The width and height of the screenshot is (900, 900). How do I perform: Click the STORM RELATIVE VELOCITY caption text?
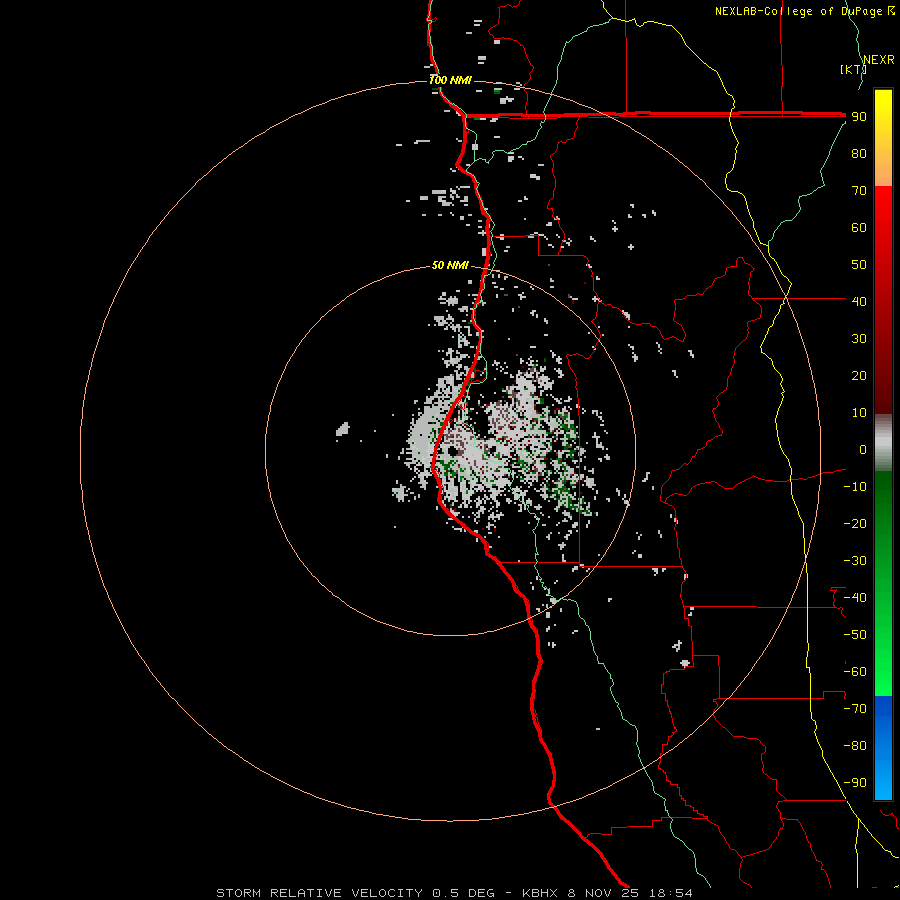(x=320, y=893)
